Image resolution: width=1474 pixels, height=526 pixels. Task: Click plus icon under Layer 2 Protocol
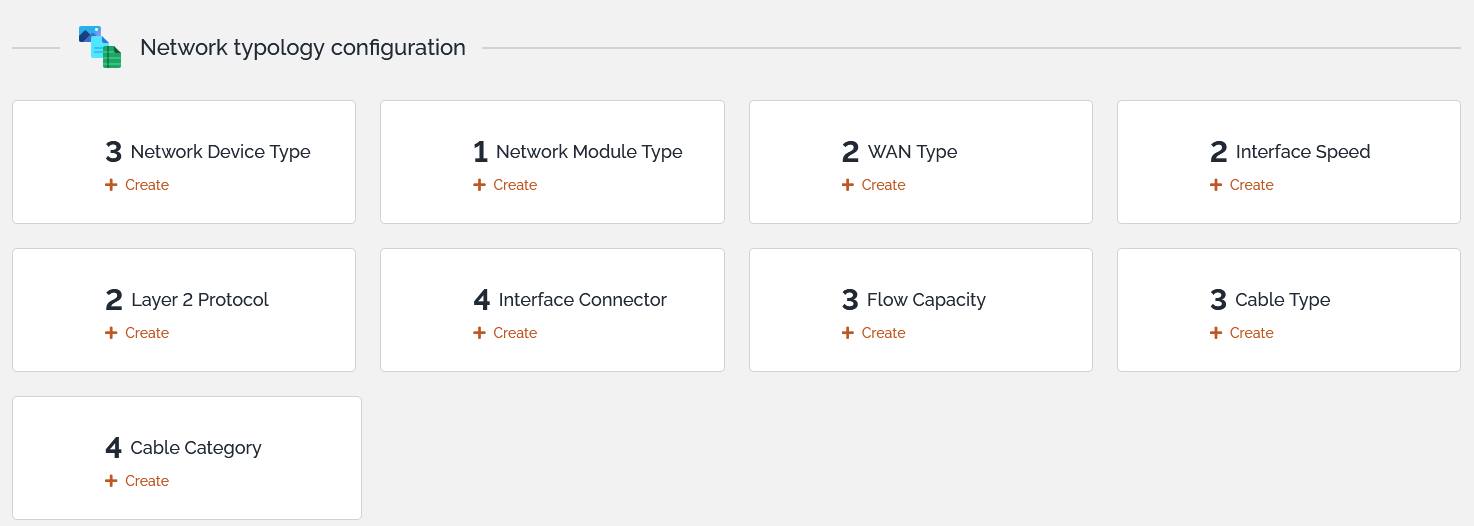(111, 333)
